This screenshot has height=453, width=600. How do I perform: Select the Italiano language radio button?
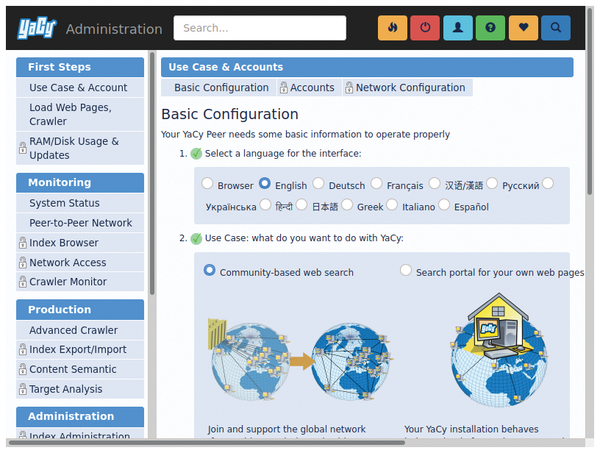pos(392,205)
